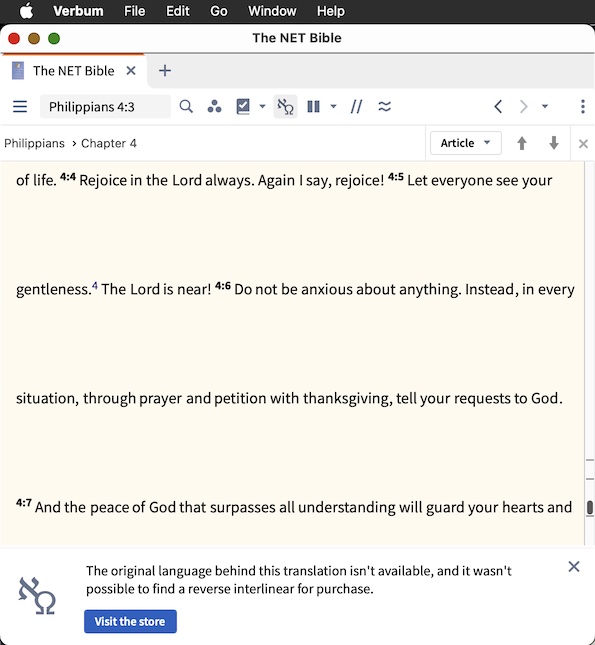Image resolution: width=595 pixels, height=645 pixels.
Task: Open the Go menu
Action: pos(218,11)
